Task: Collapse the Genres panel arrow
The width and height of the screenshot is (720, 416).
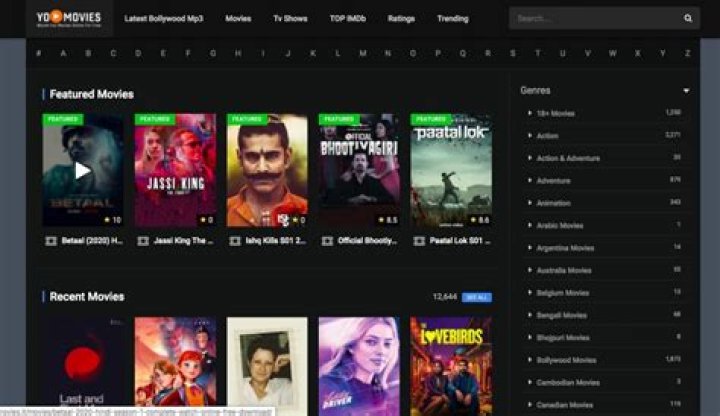Action: [686, 91]
